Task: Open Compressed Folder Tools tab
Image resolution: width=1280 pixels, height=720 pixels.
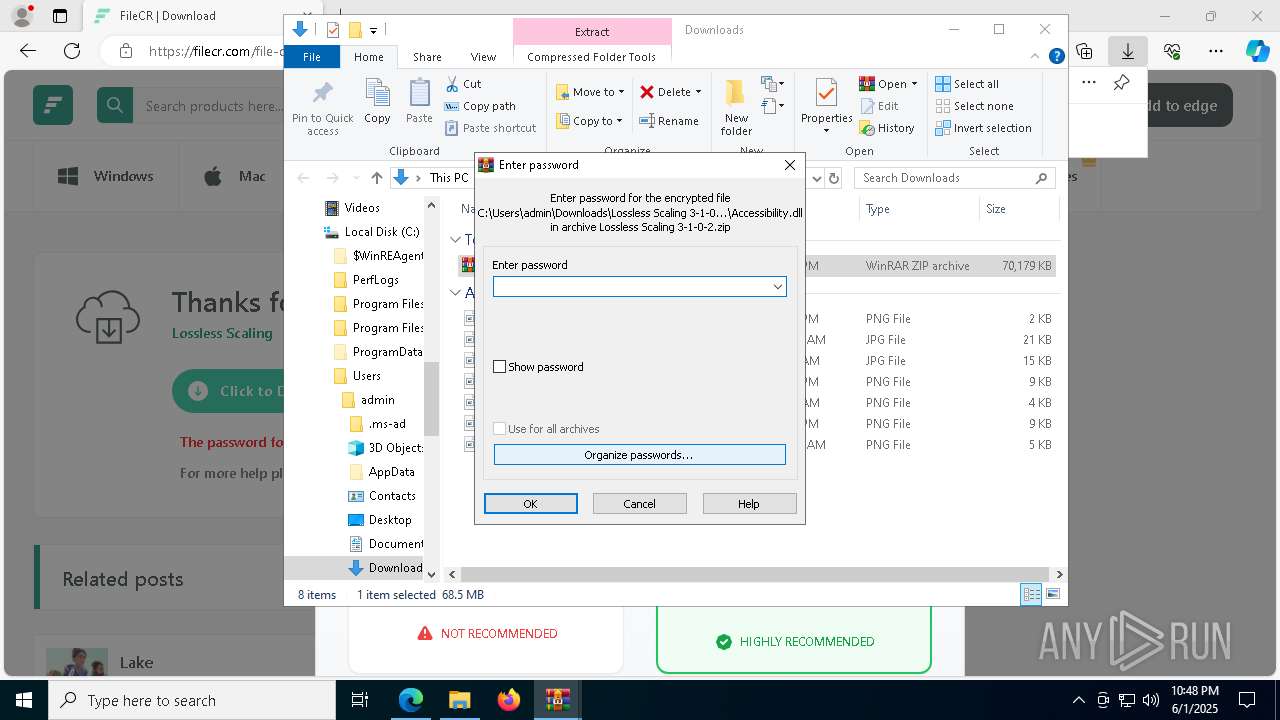Action: (592, 57)
